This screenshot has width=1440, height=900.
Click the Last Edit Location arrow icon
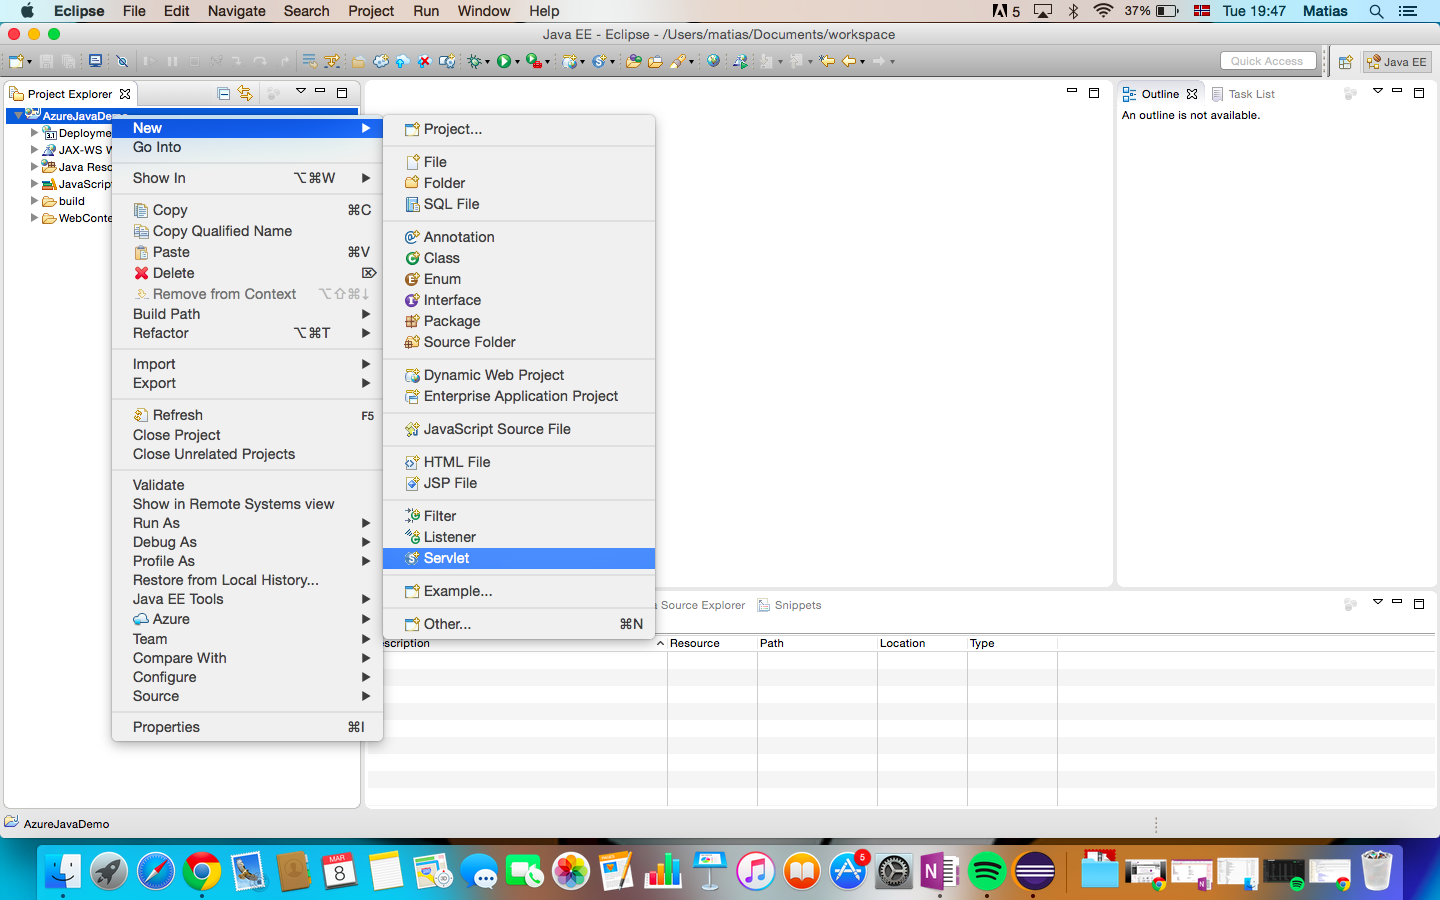point(827,61)
